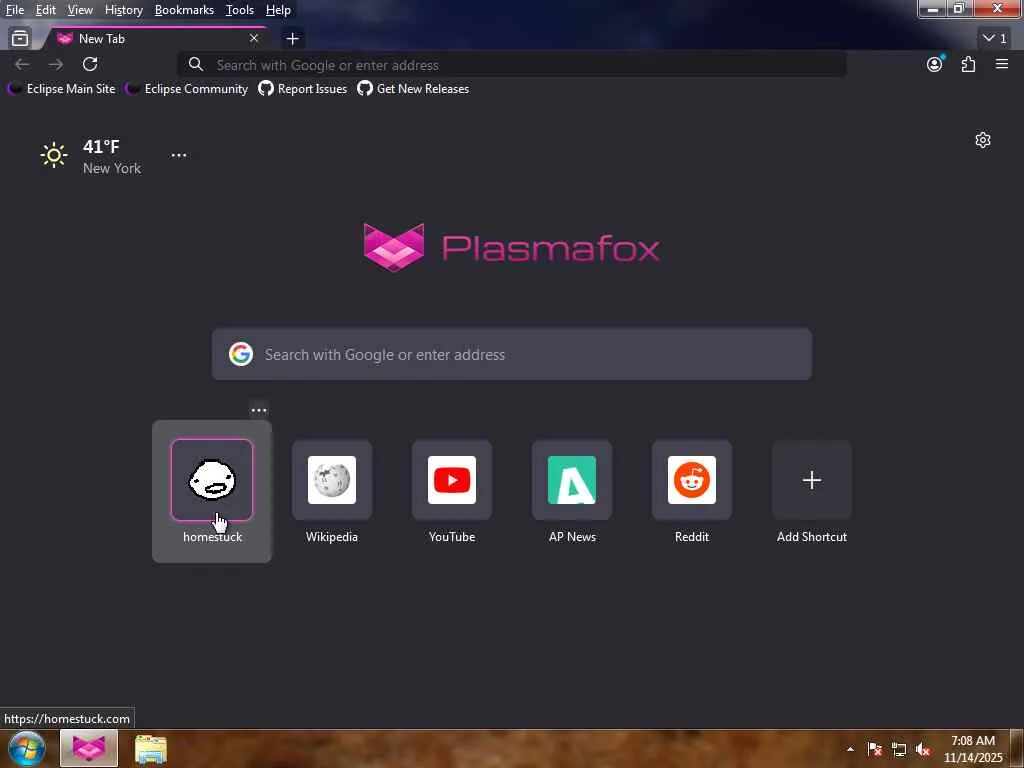Image resolution: width=1024 pixels, height=768 pixels.
Task: Open the Edit menu
Action: pyautogui.click(x=46, y=10)
